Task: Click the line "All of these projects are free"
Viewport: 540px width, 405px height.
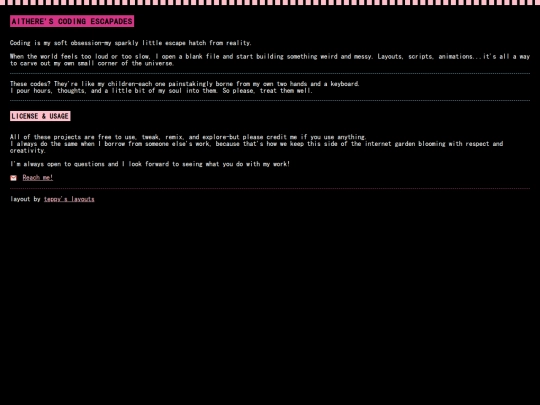Action: coord(188,137)
